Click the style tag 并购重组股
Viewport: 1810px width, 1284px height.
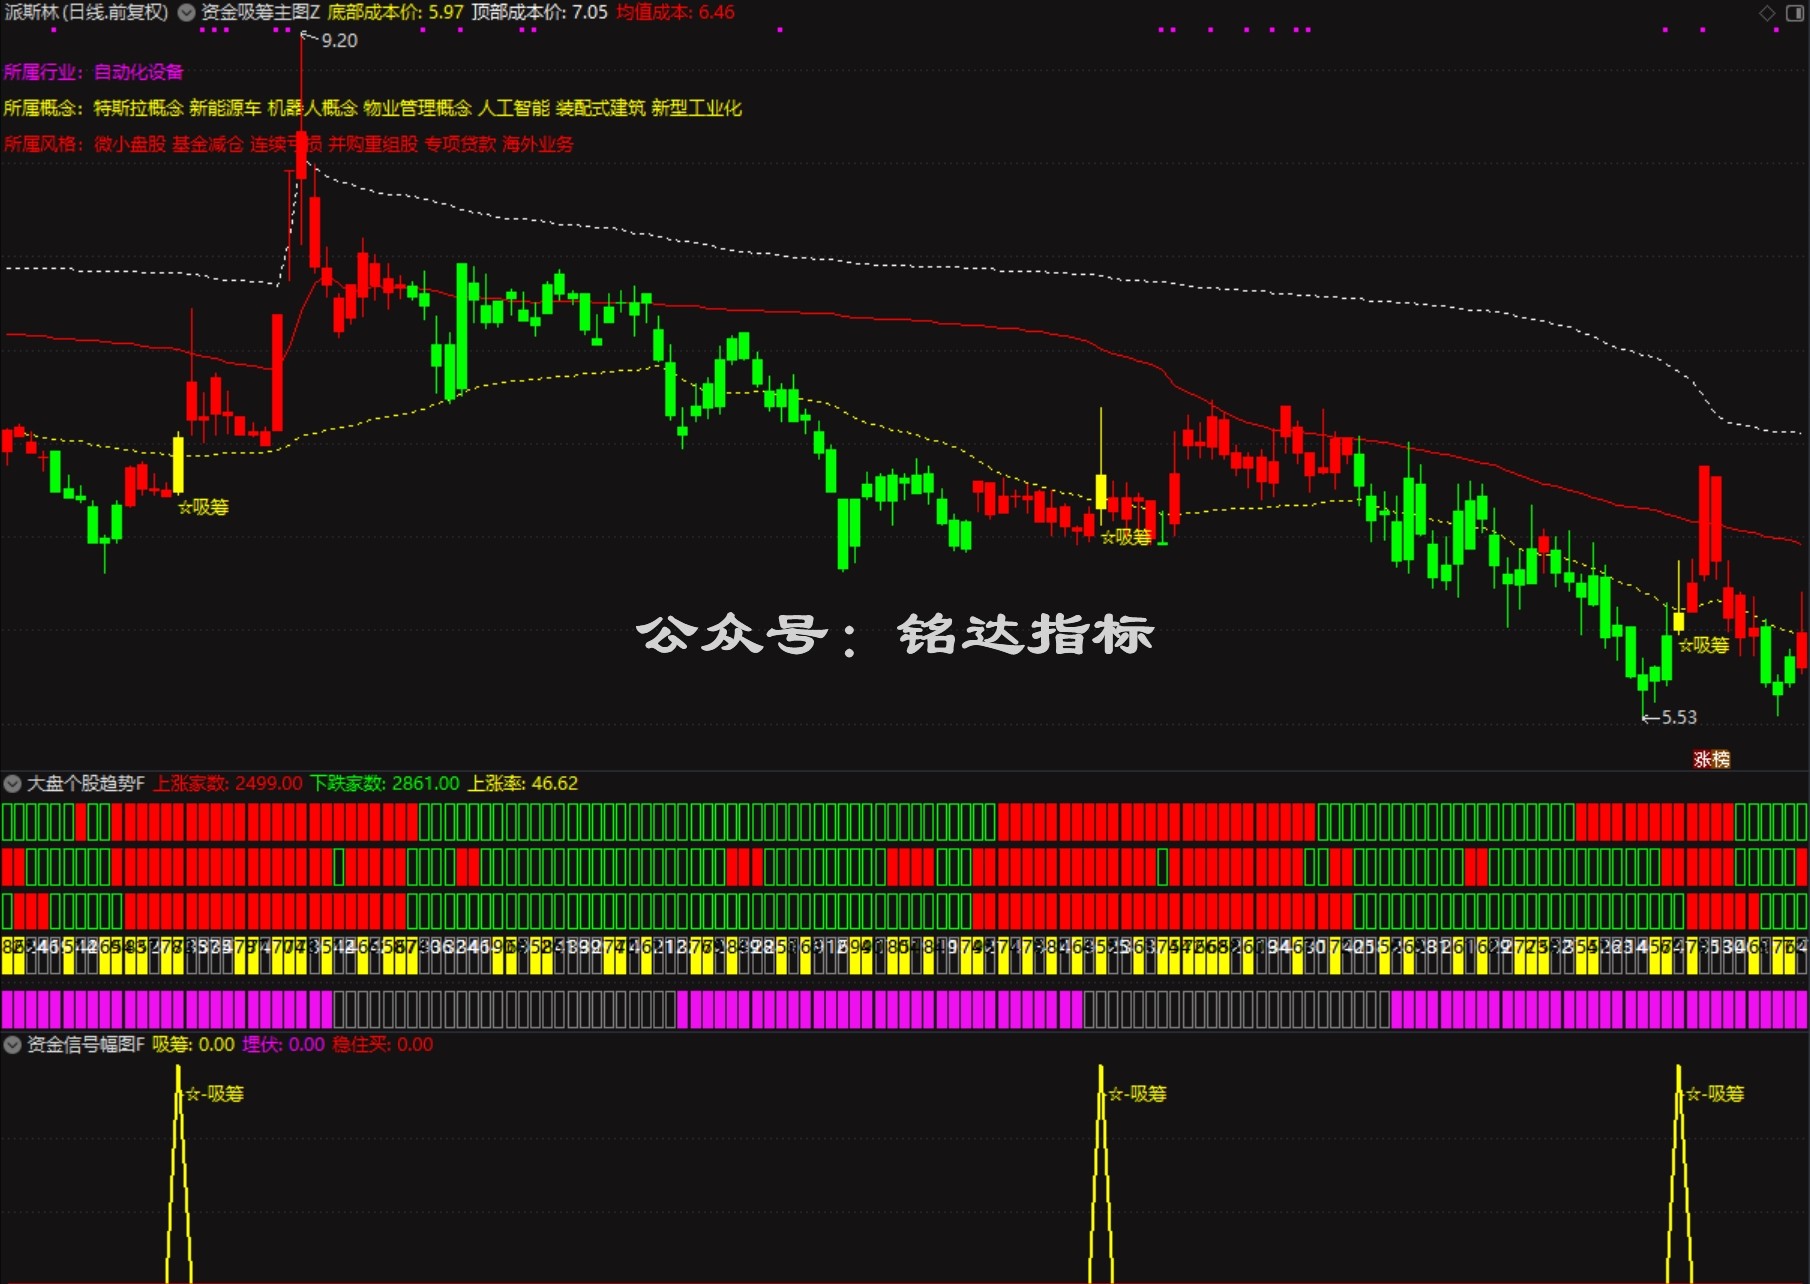373,144
